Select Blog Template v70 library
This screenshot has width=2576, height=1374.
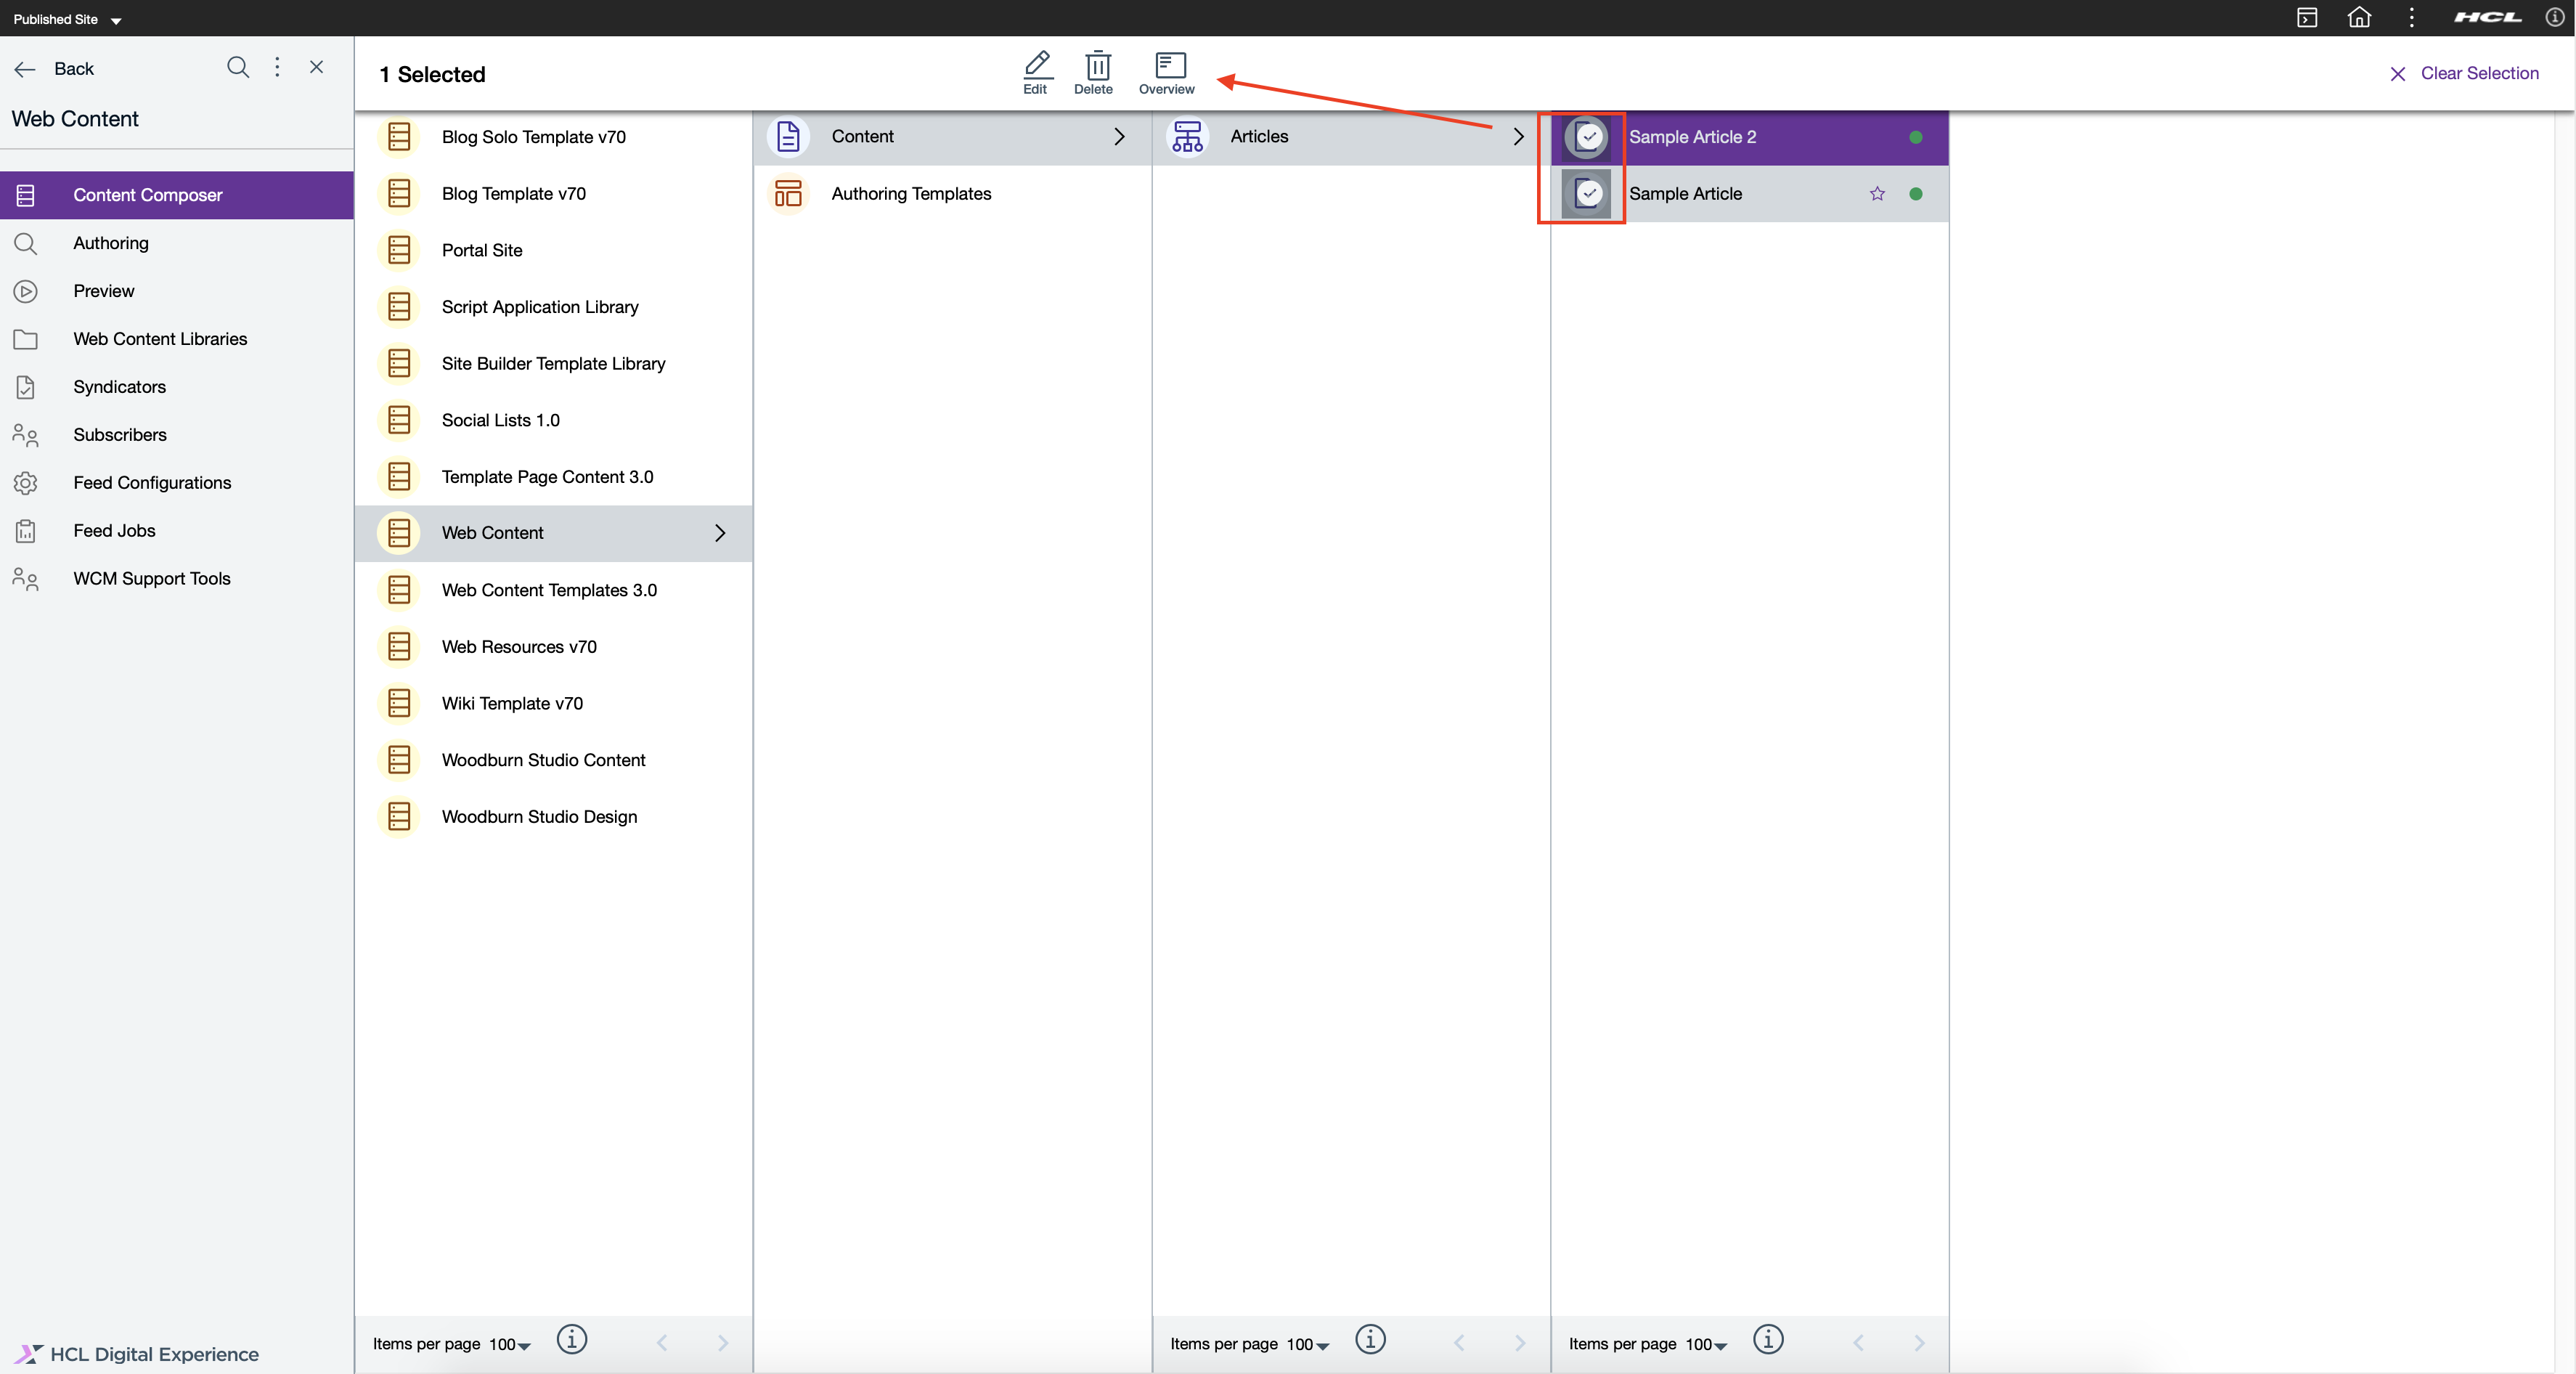[554, 194]
